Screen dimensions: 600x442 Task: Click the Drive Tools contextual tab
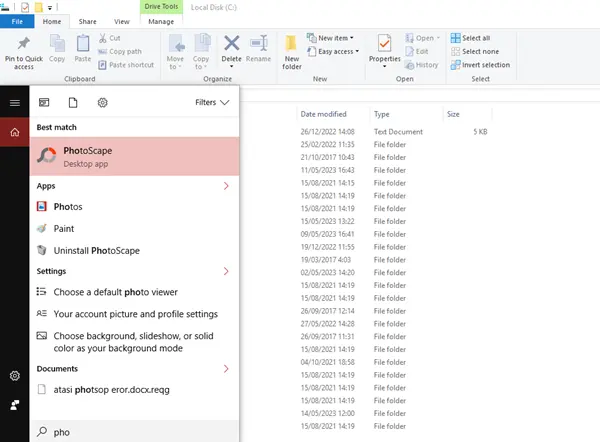tap(161, 7)
